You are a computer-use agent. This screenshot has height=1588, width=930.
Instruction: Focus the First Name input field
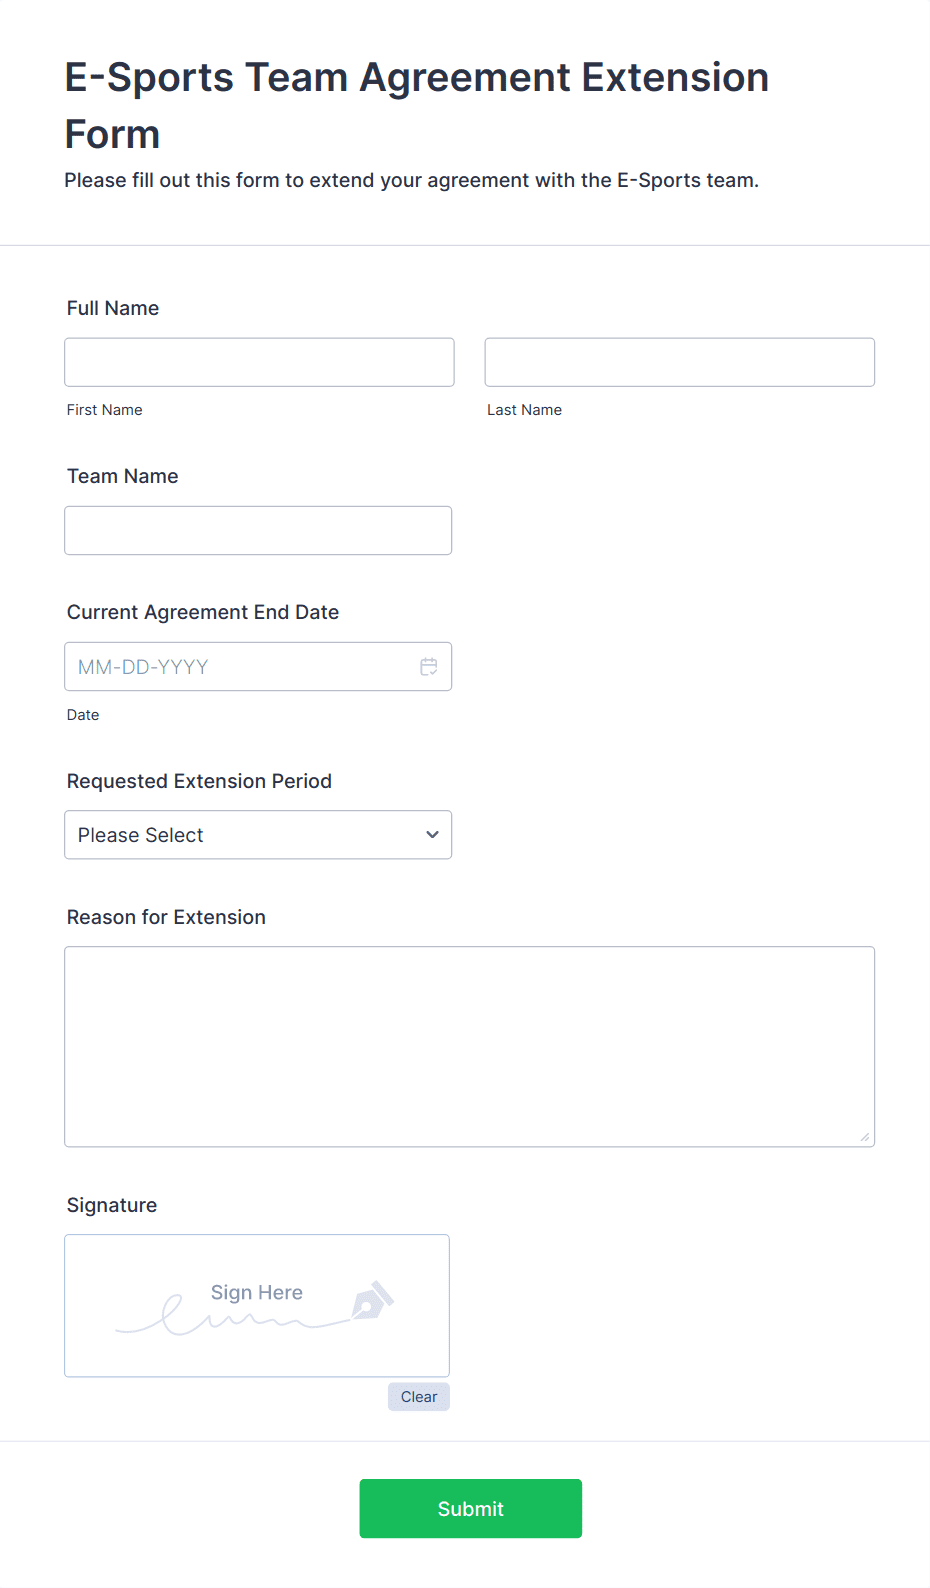[x=259, y=362]
